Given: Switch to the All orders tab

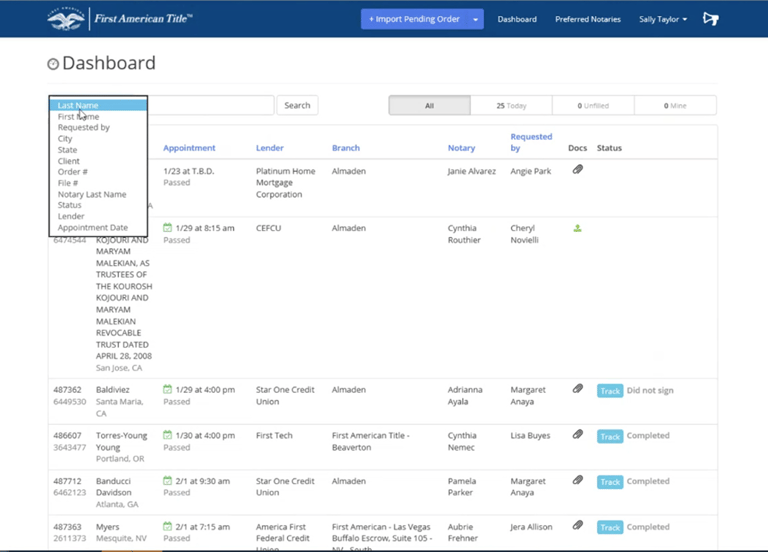Looking at the screenshot, I should [430, 105].
